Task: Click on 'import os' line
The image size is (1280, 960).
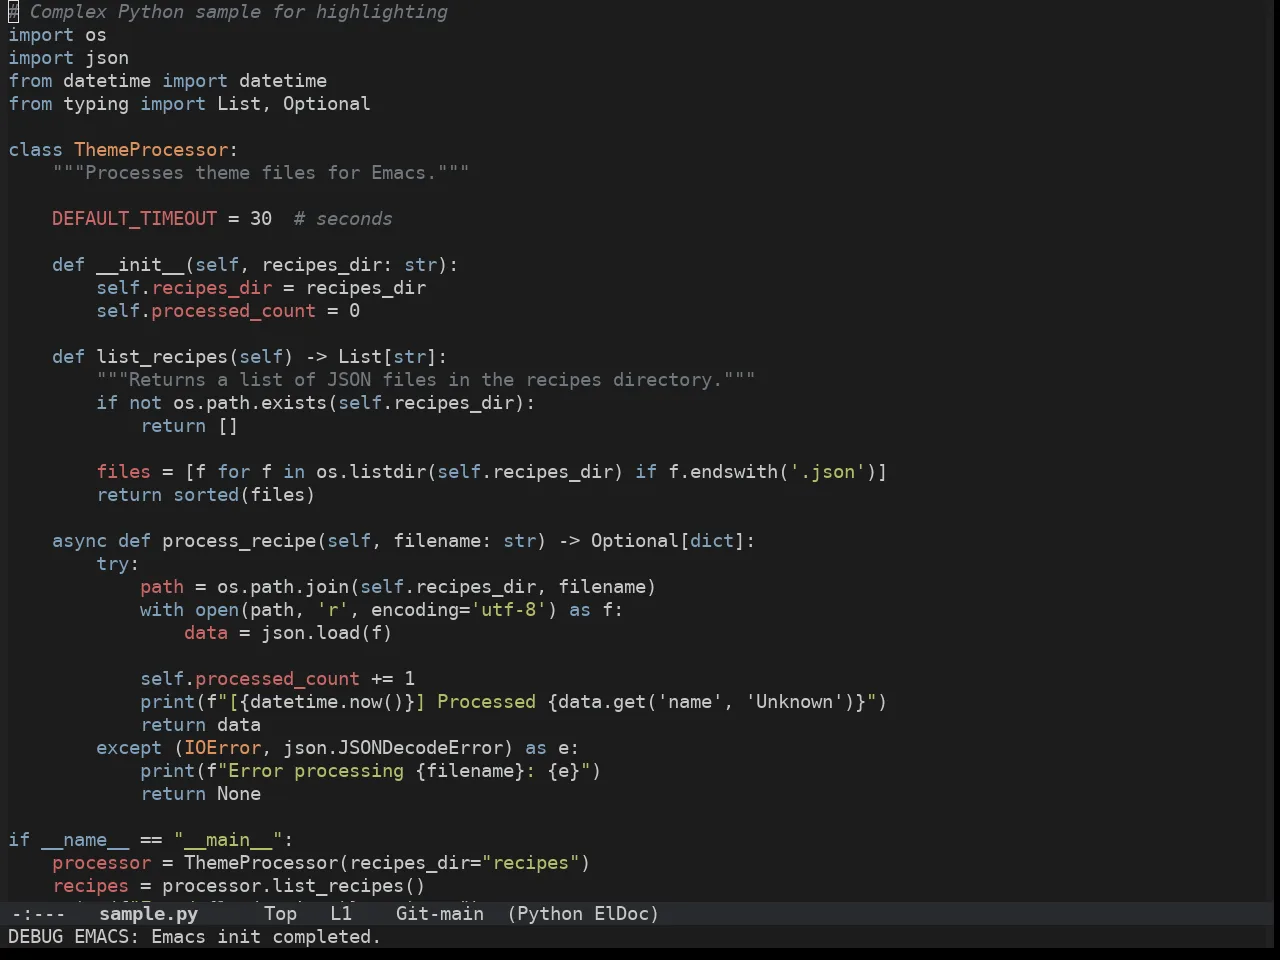Action: point(57,35)
